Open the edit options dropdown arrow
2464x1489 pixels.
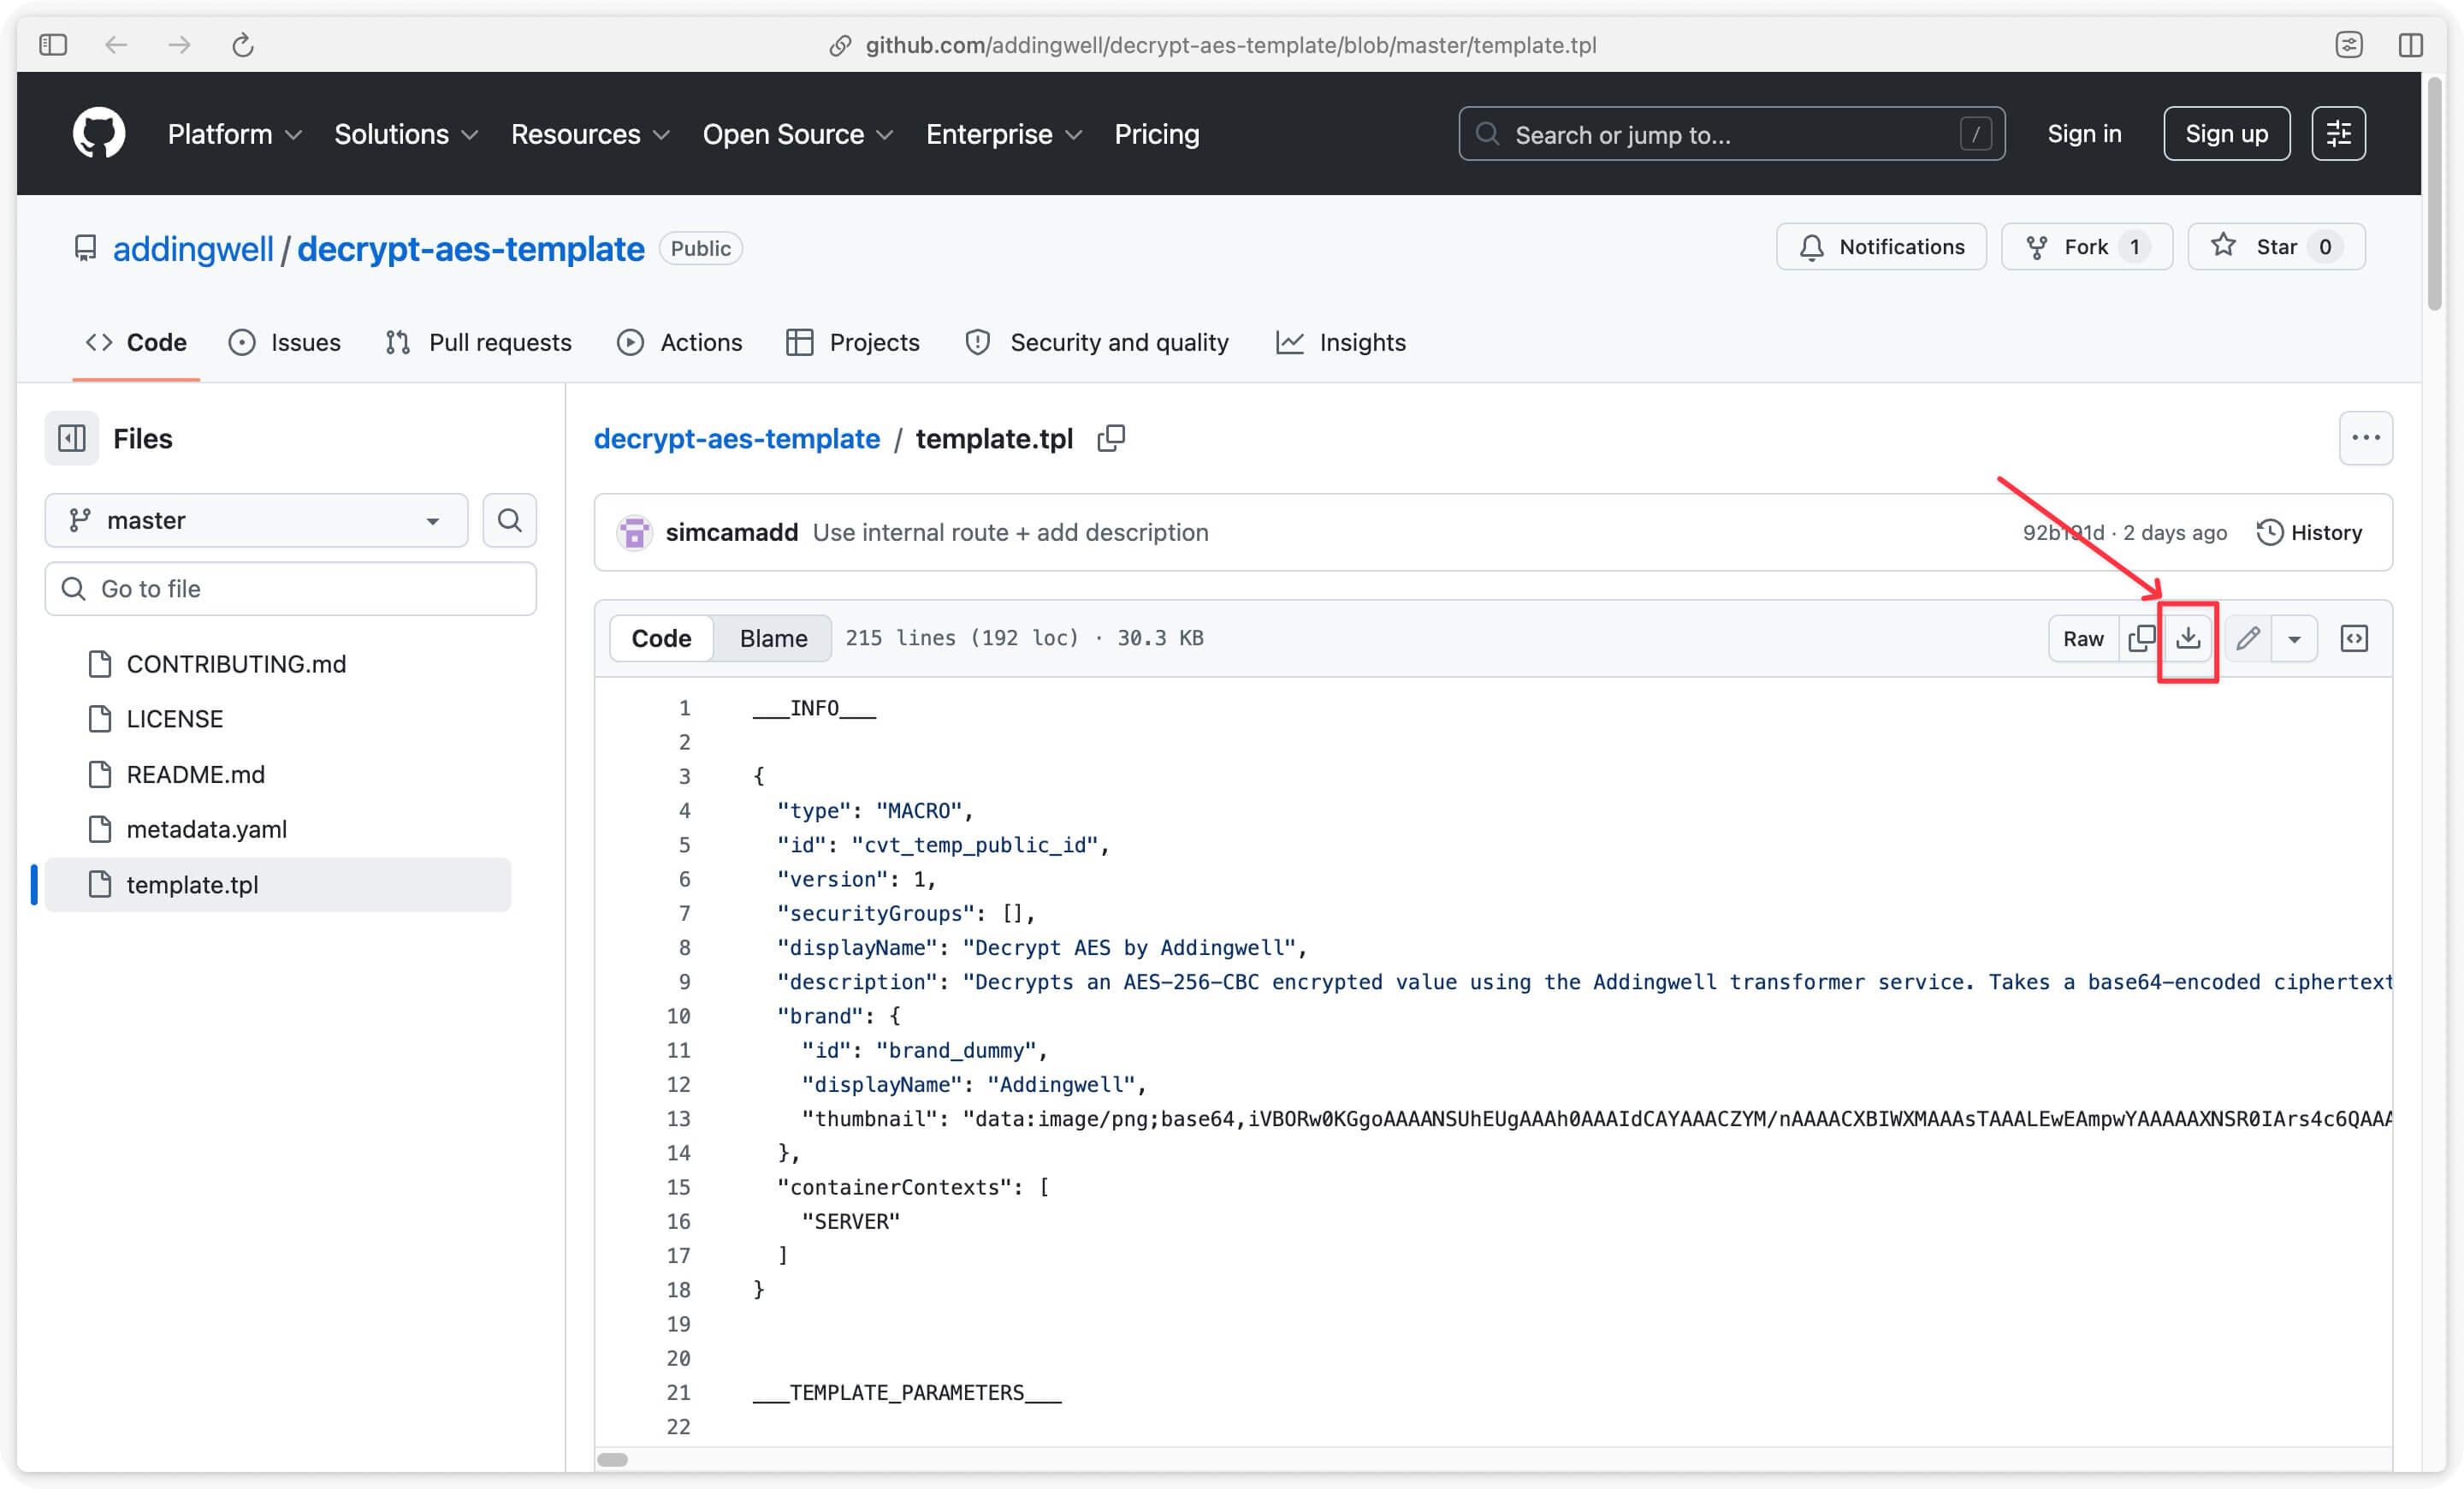click(x=2294, y=638)
